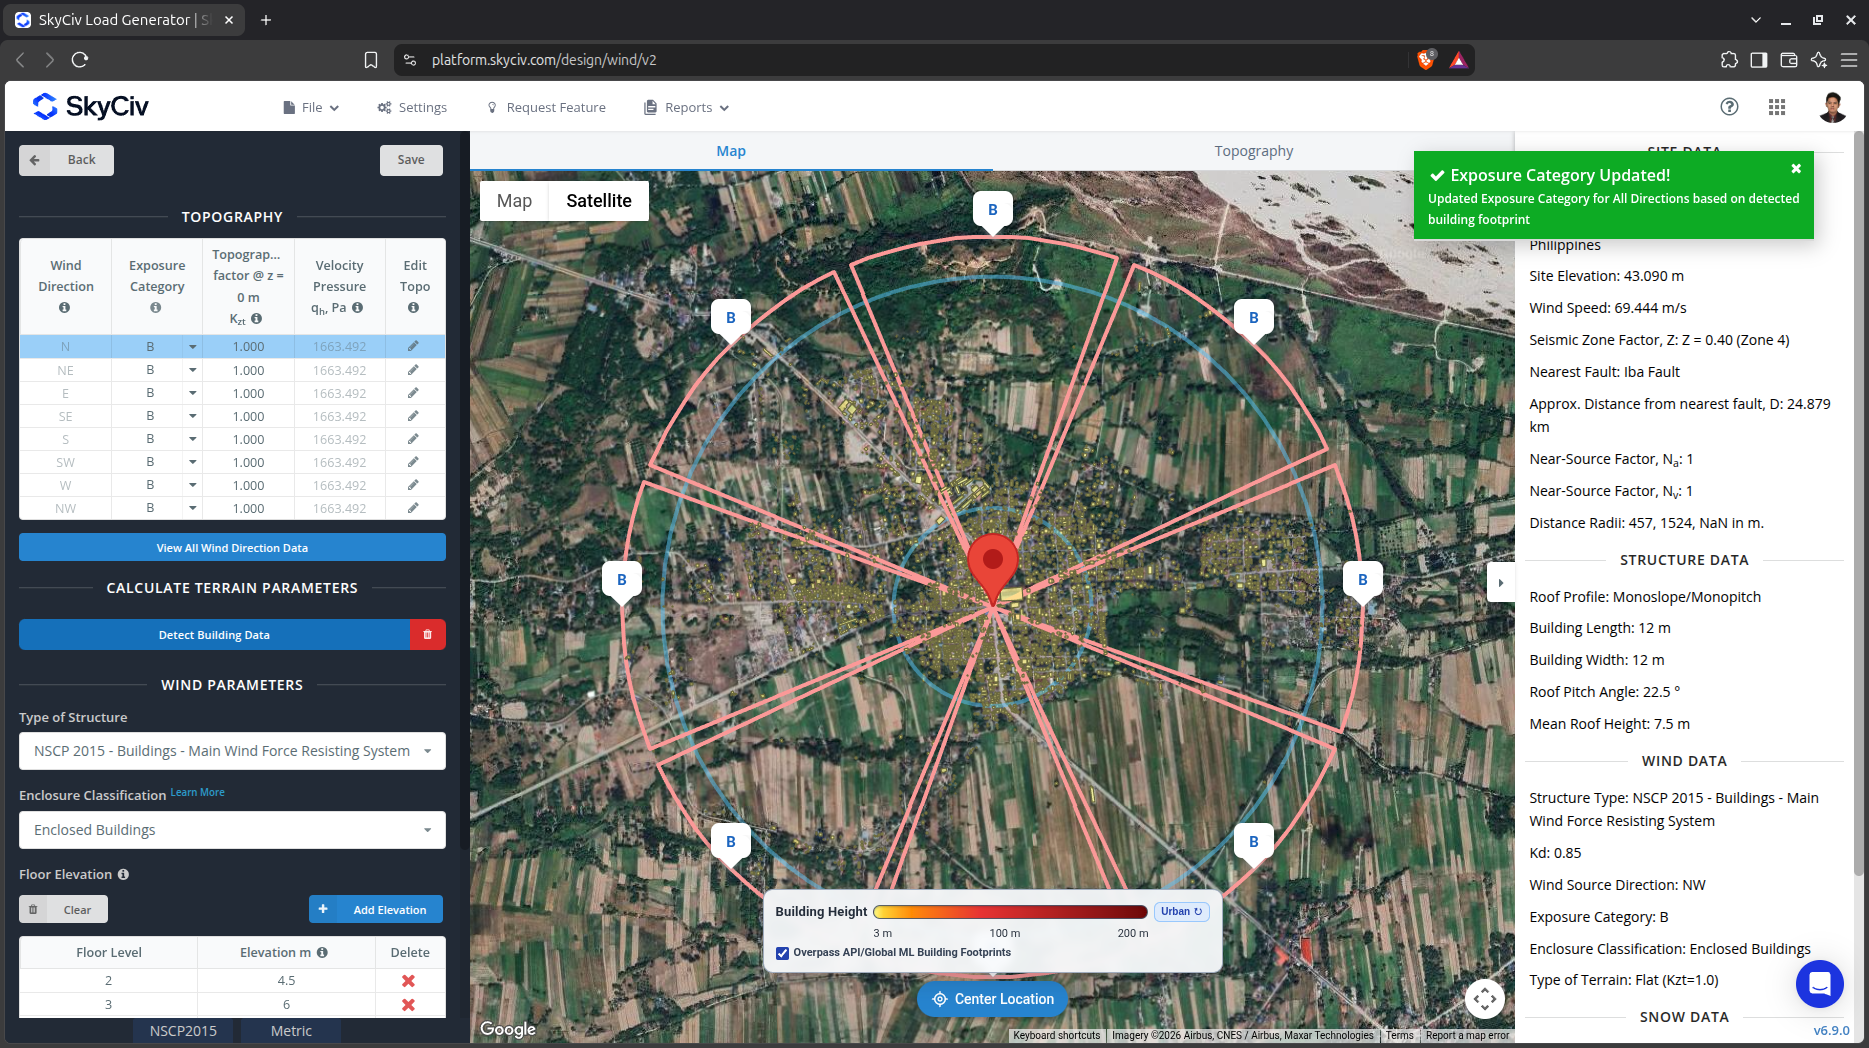The width and height of the screenshot is (1869, 1048).
Task: Open the Learn More link
Action: (197, 792)
